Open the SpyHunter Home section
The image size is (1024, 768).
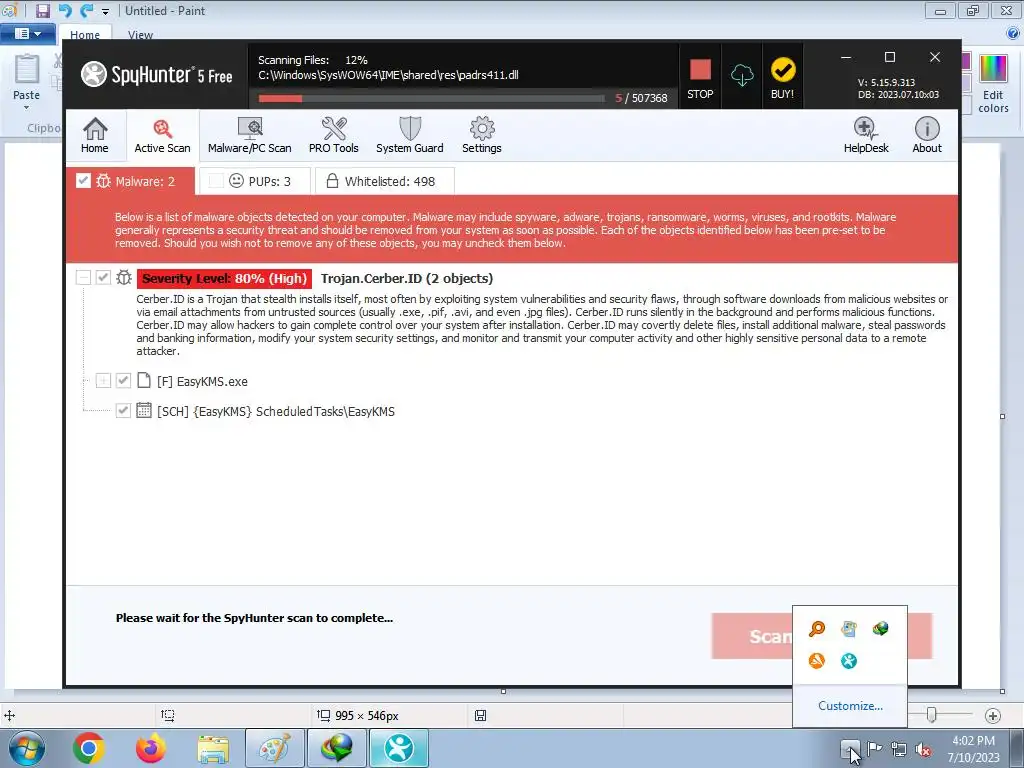click(x=95, y=136)
